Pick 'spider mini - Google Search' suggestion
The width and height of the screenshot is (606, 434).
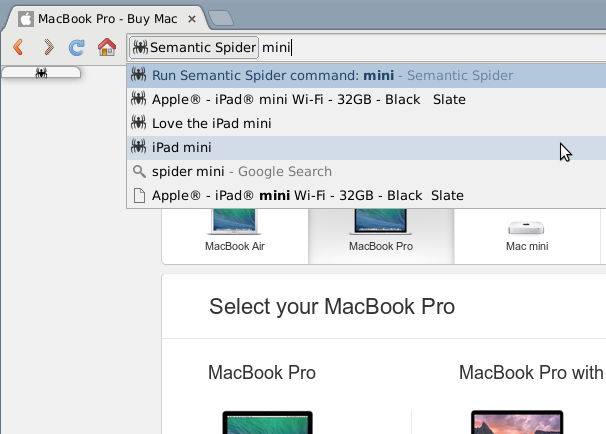[x=241, y=171]
